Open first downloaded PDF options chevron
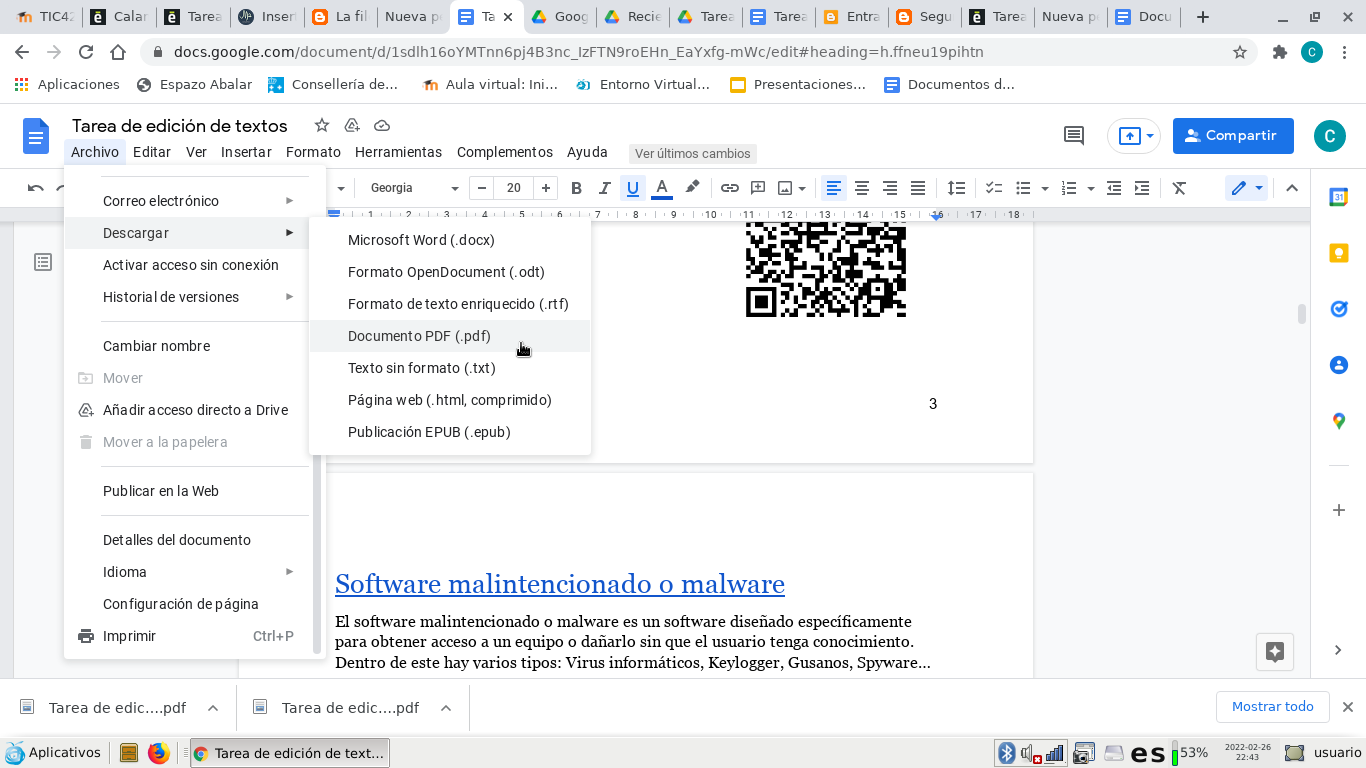The height and width of the screenshot is (768, 1366). tap(213, 708)
